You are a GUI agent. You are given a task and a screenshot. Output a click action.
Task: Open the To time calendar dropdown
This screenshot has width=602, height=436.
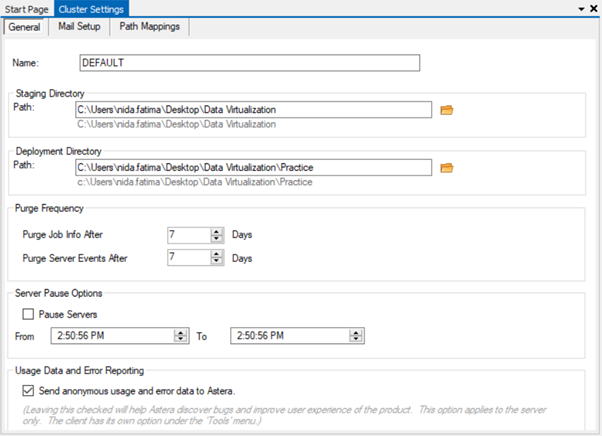click(355, 336)
